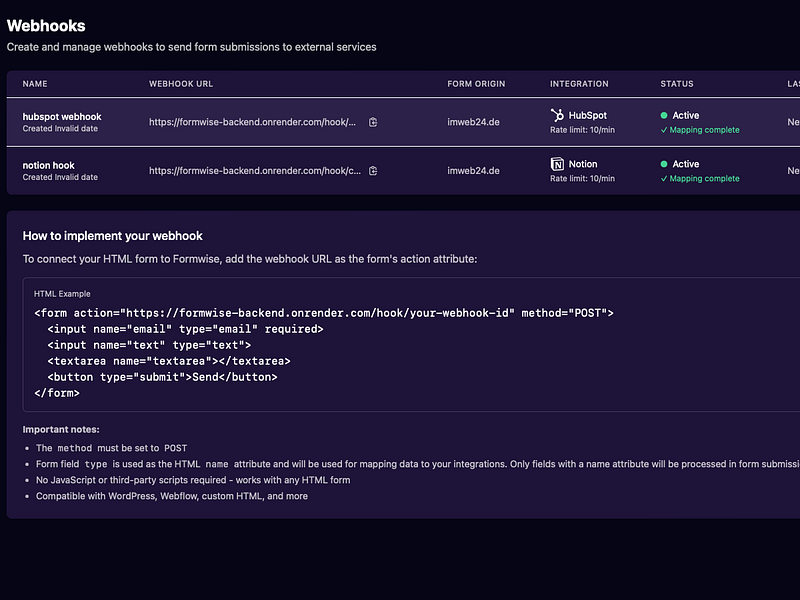The width and height of the screenshot is (800, 600).
Task: Click Created Invalid date under notion hook
Action: pos(60,177)
